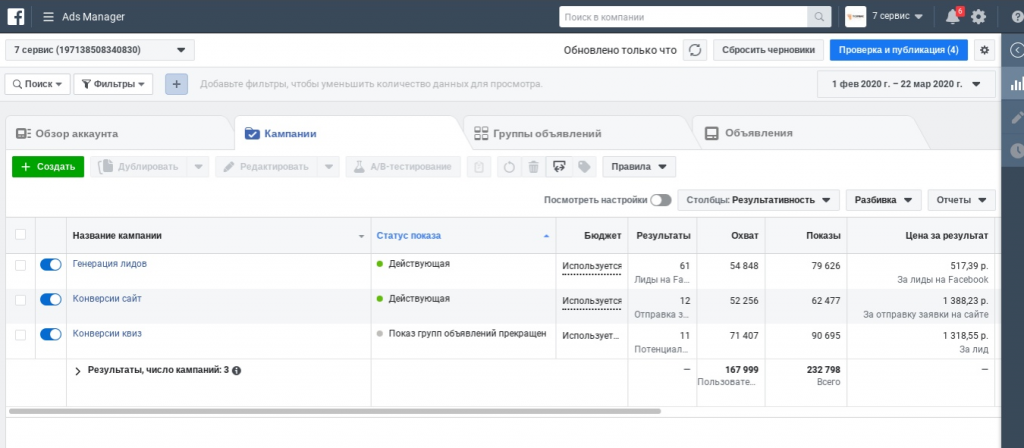Toggle off the Генерация лидов campaign
1024x448 pixels.
pos(51,265)
